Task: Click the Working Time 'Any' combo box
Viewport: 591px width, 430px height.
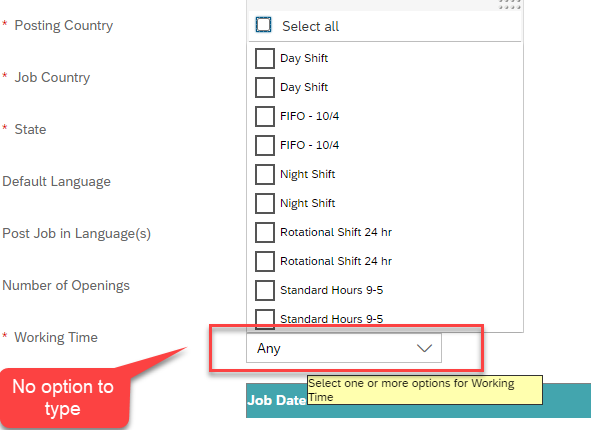Action: (344, 348)
